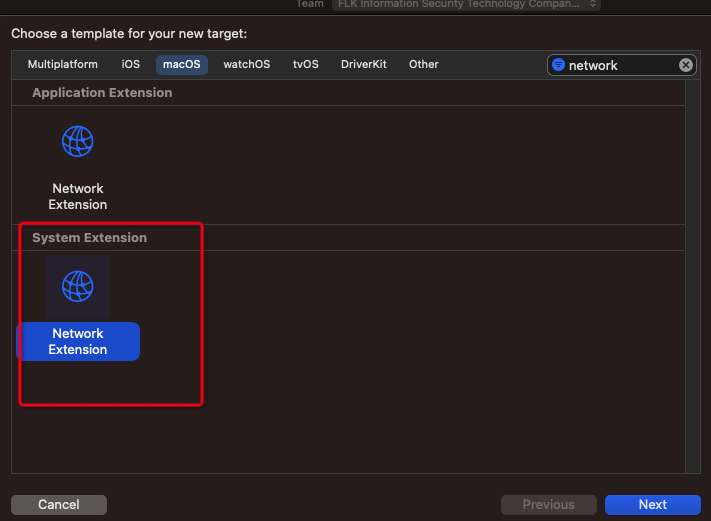This screenshot has width=711, height=521.
Task: Open the Other templates tab
Action: [x=424, y=64]
